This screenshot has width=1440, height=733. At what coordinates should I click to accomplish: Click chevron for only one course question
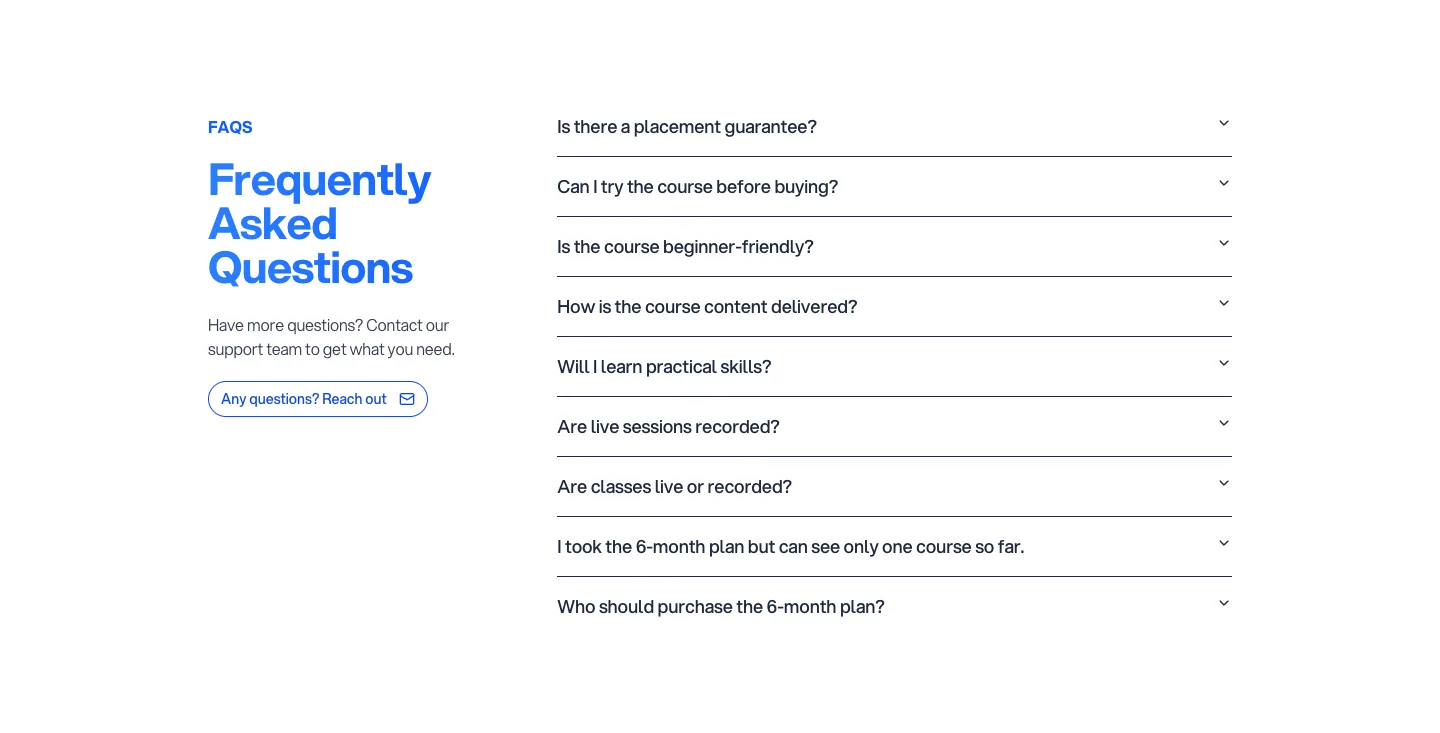coord(1223,543)
